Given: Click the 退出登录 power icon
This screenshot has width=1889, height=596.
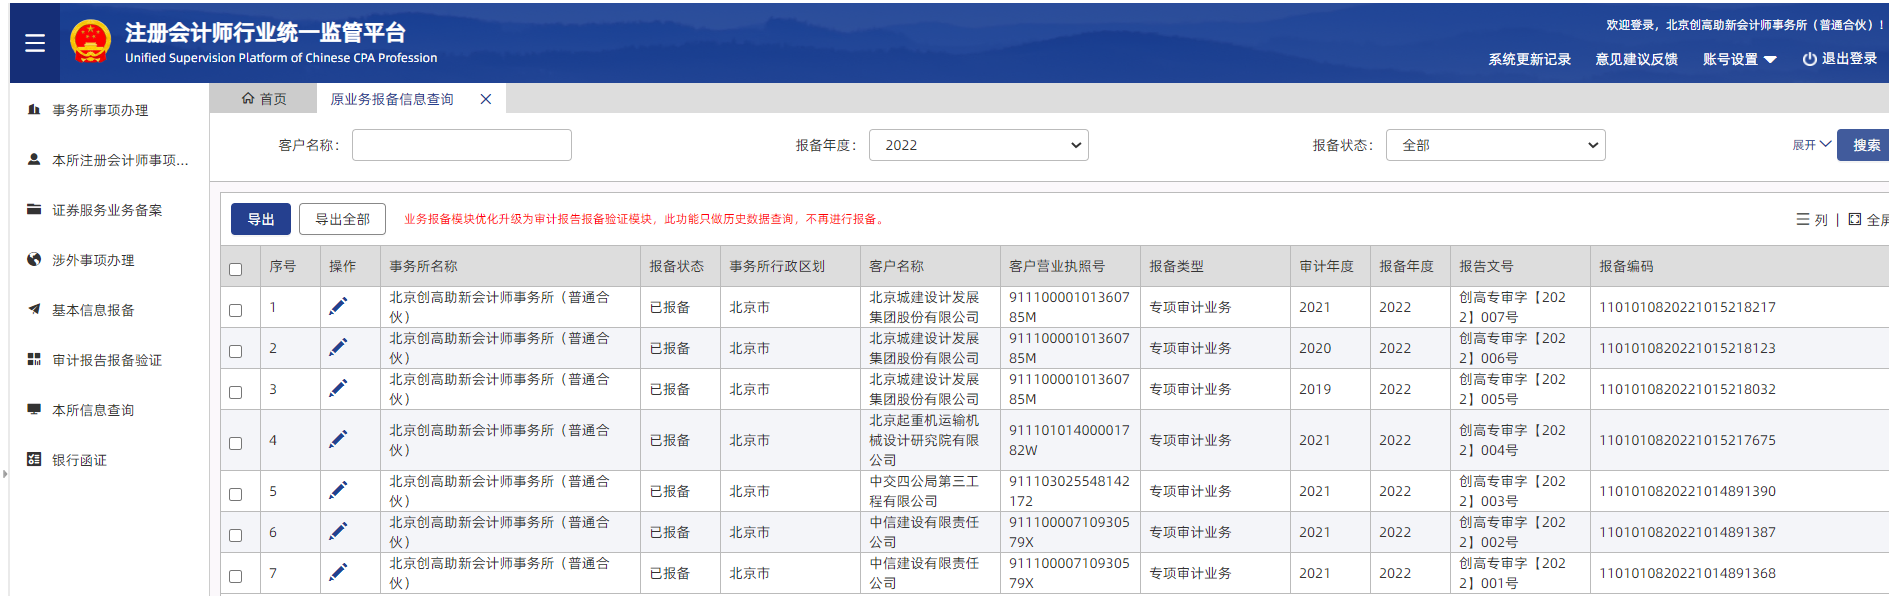Looking at the screenshot, I should 1809,59.
